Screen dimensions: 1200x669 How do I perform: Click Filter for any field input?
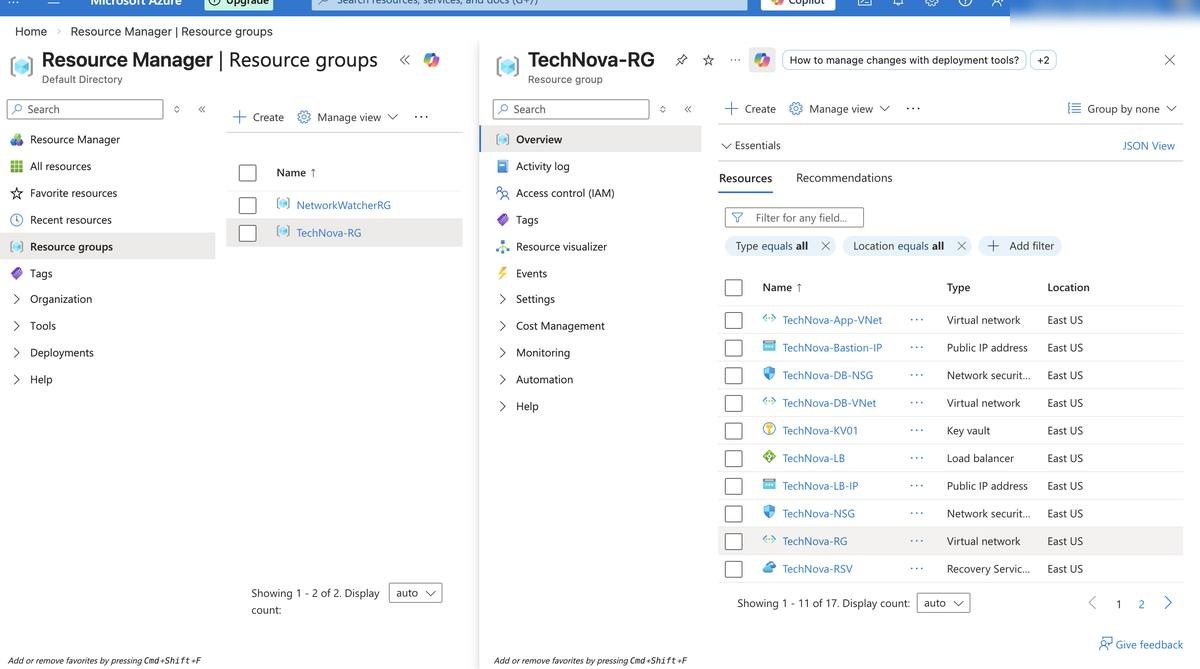[x=794, y=217]
